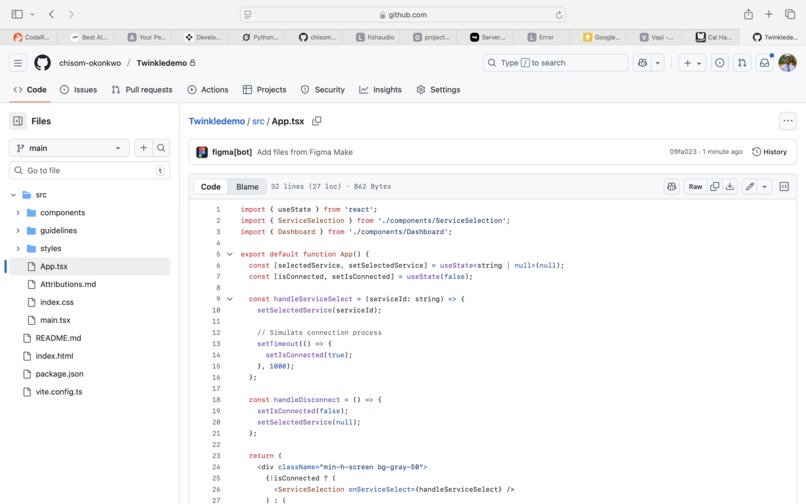Screen dimensions: 806x504
Task: Focus the Type / to search box
Action: pos(556,63)
